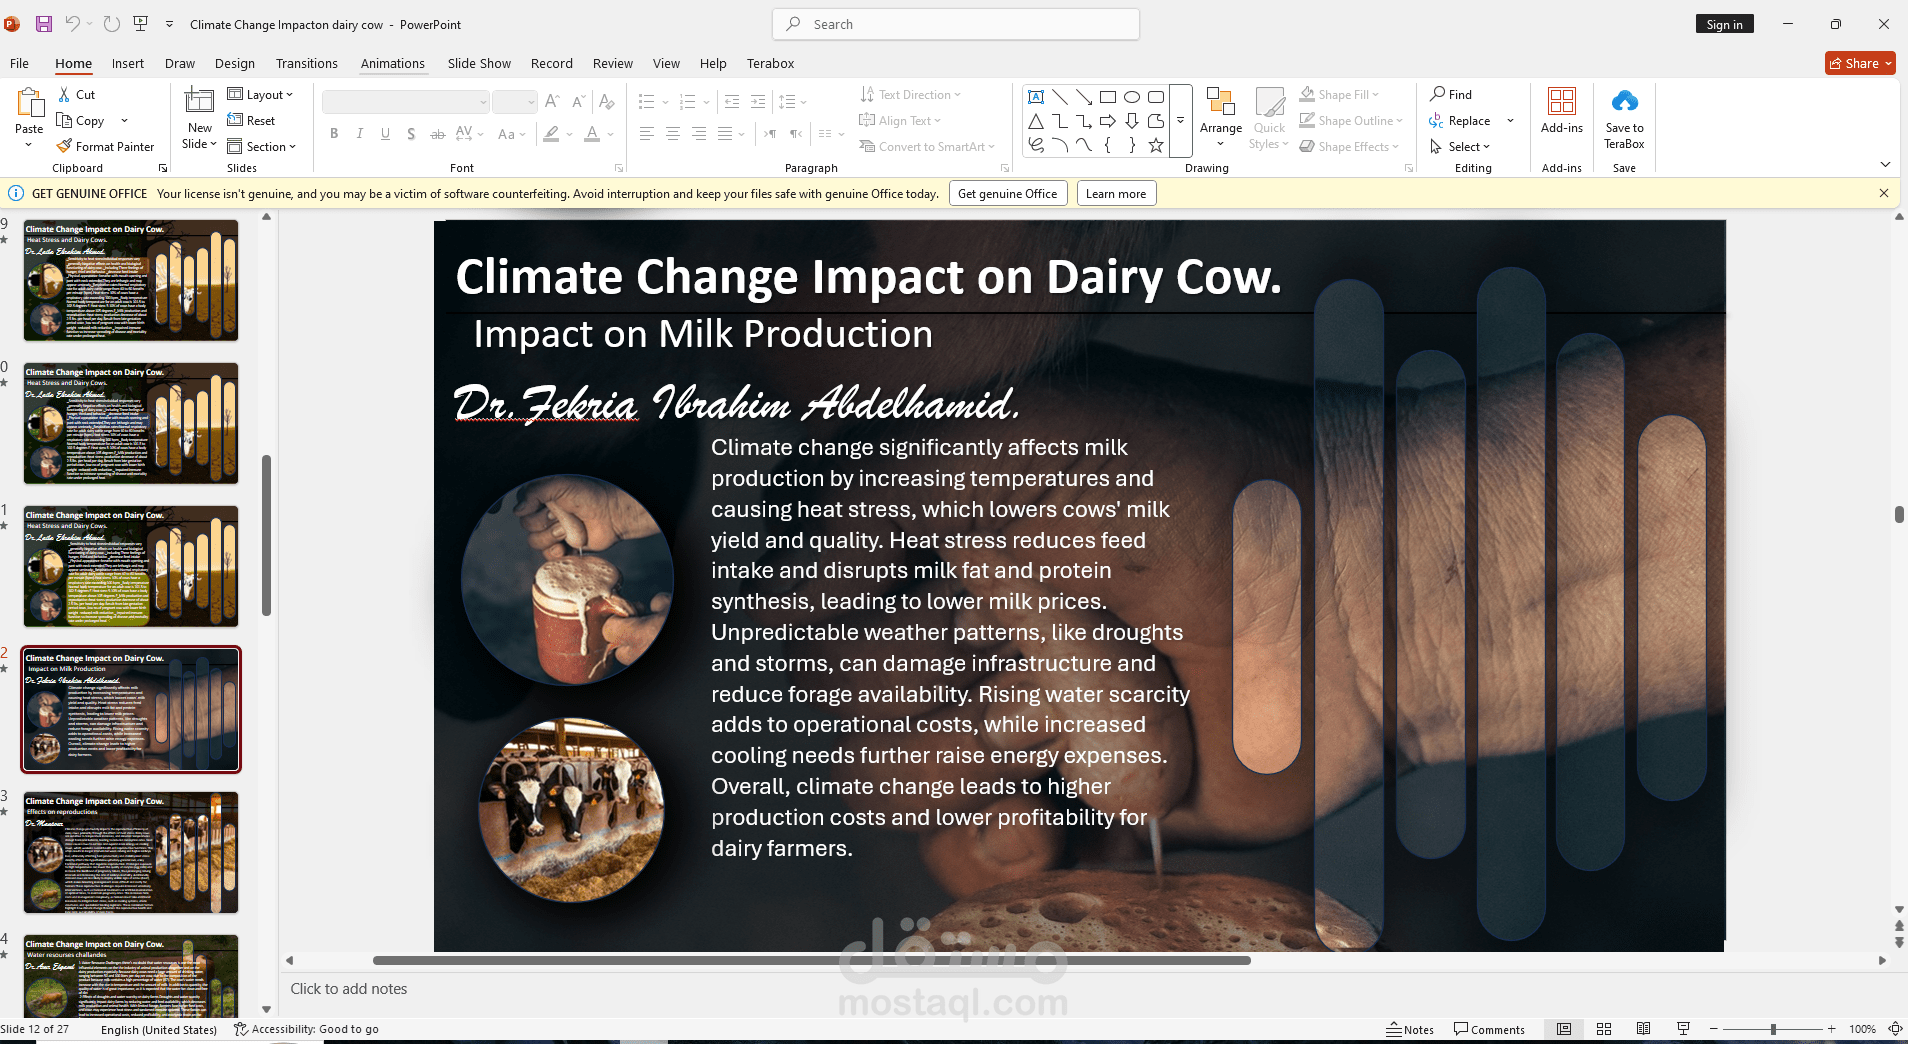
Task: Choose the right arrow shape
Action: pos(1108,121)
